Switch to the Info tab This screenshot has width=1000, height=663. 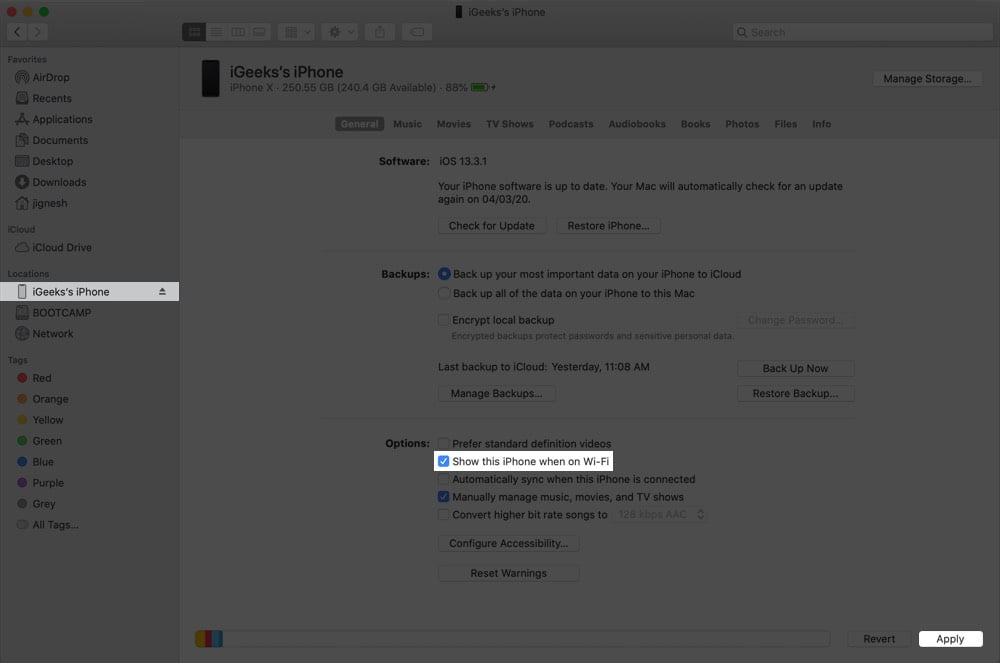point(821,124)
